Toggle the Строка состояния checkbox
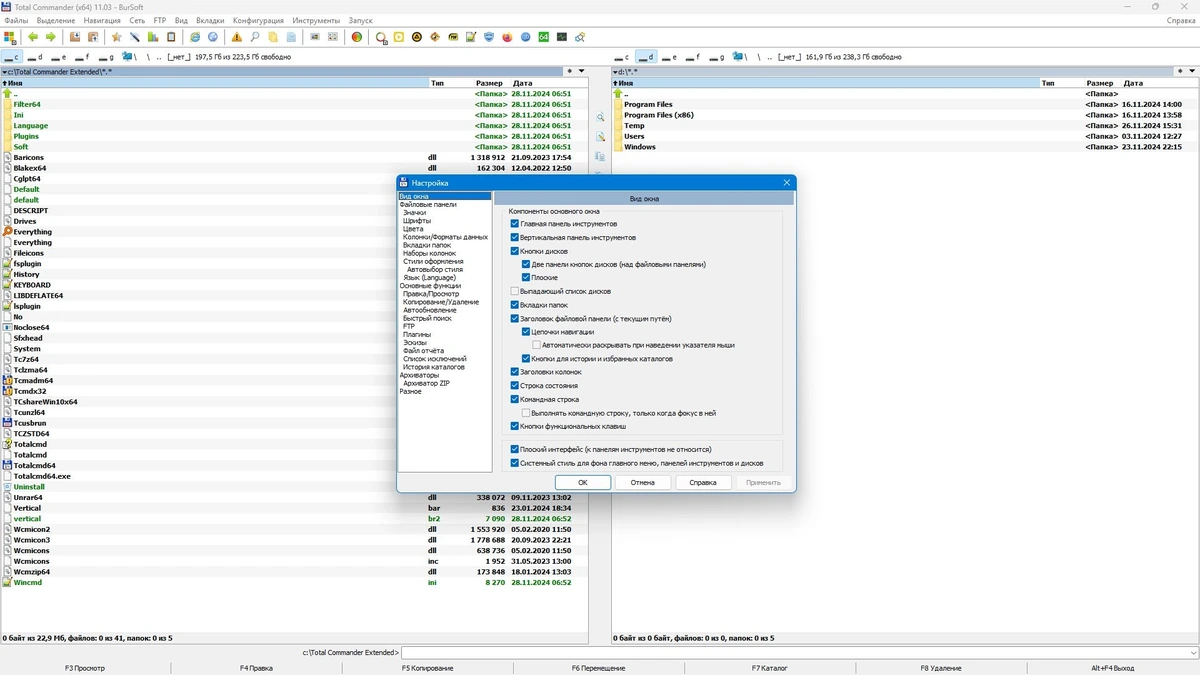Screen dimensions: 1200x675 tap(515, 385)
